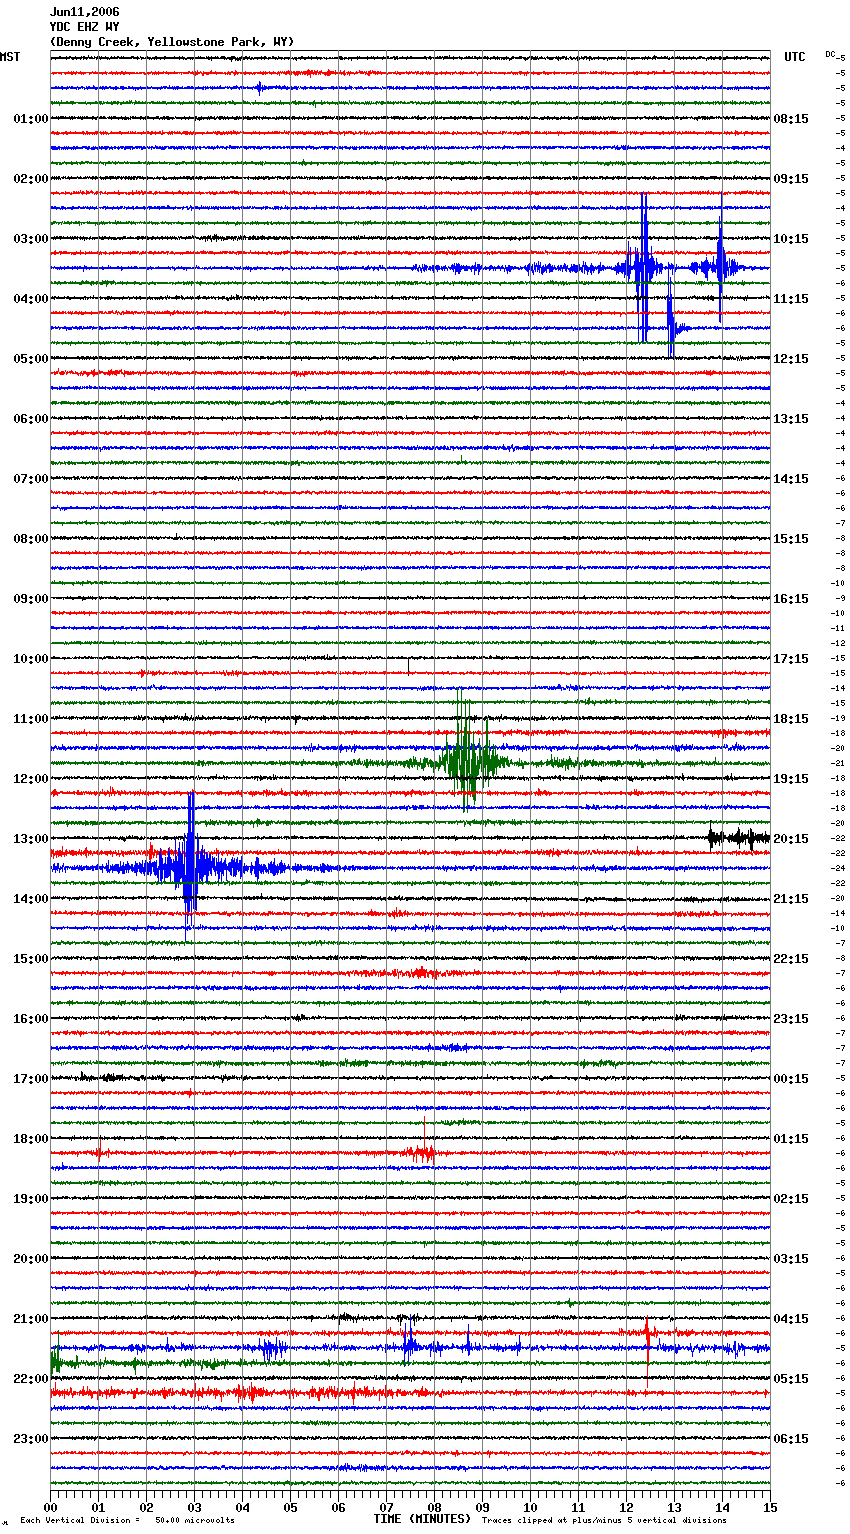This screenshot has height=1534, width=850.
Task: Click the 06:15 UTC time label
Action: (x=791, y=1439)
